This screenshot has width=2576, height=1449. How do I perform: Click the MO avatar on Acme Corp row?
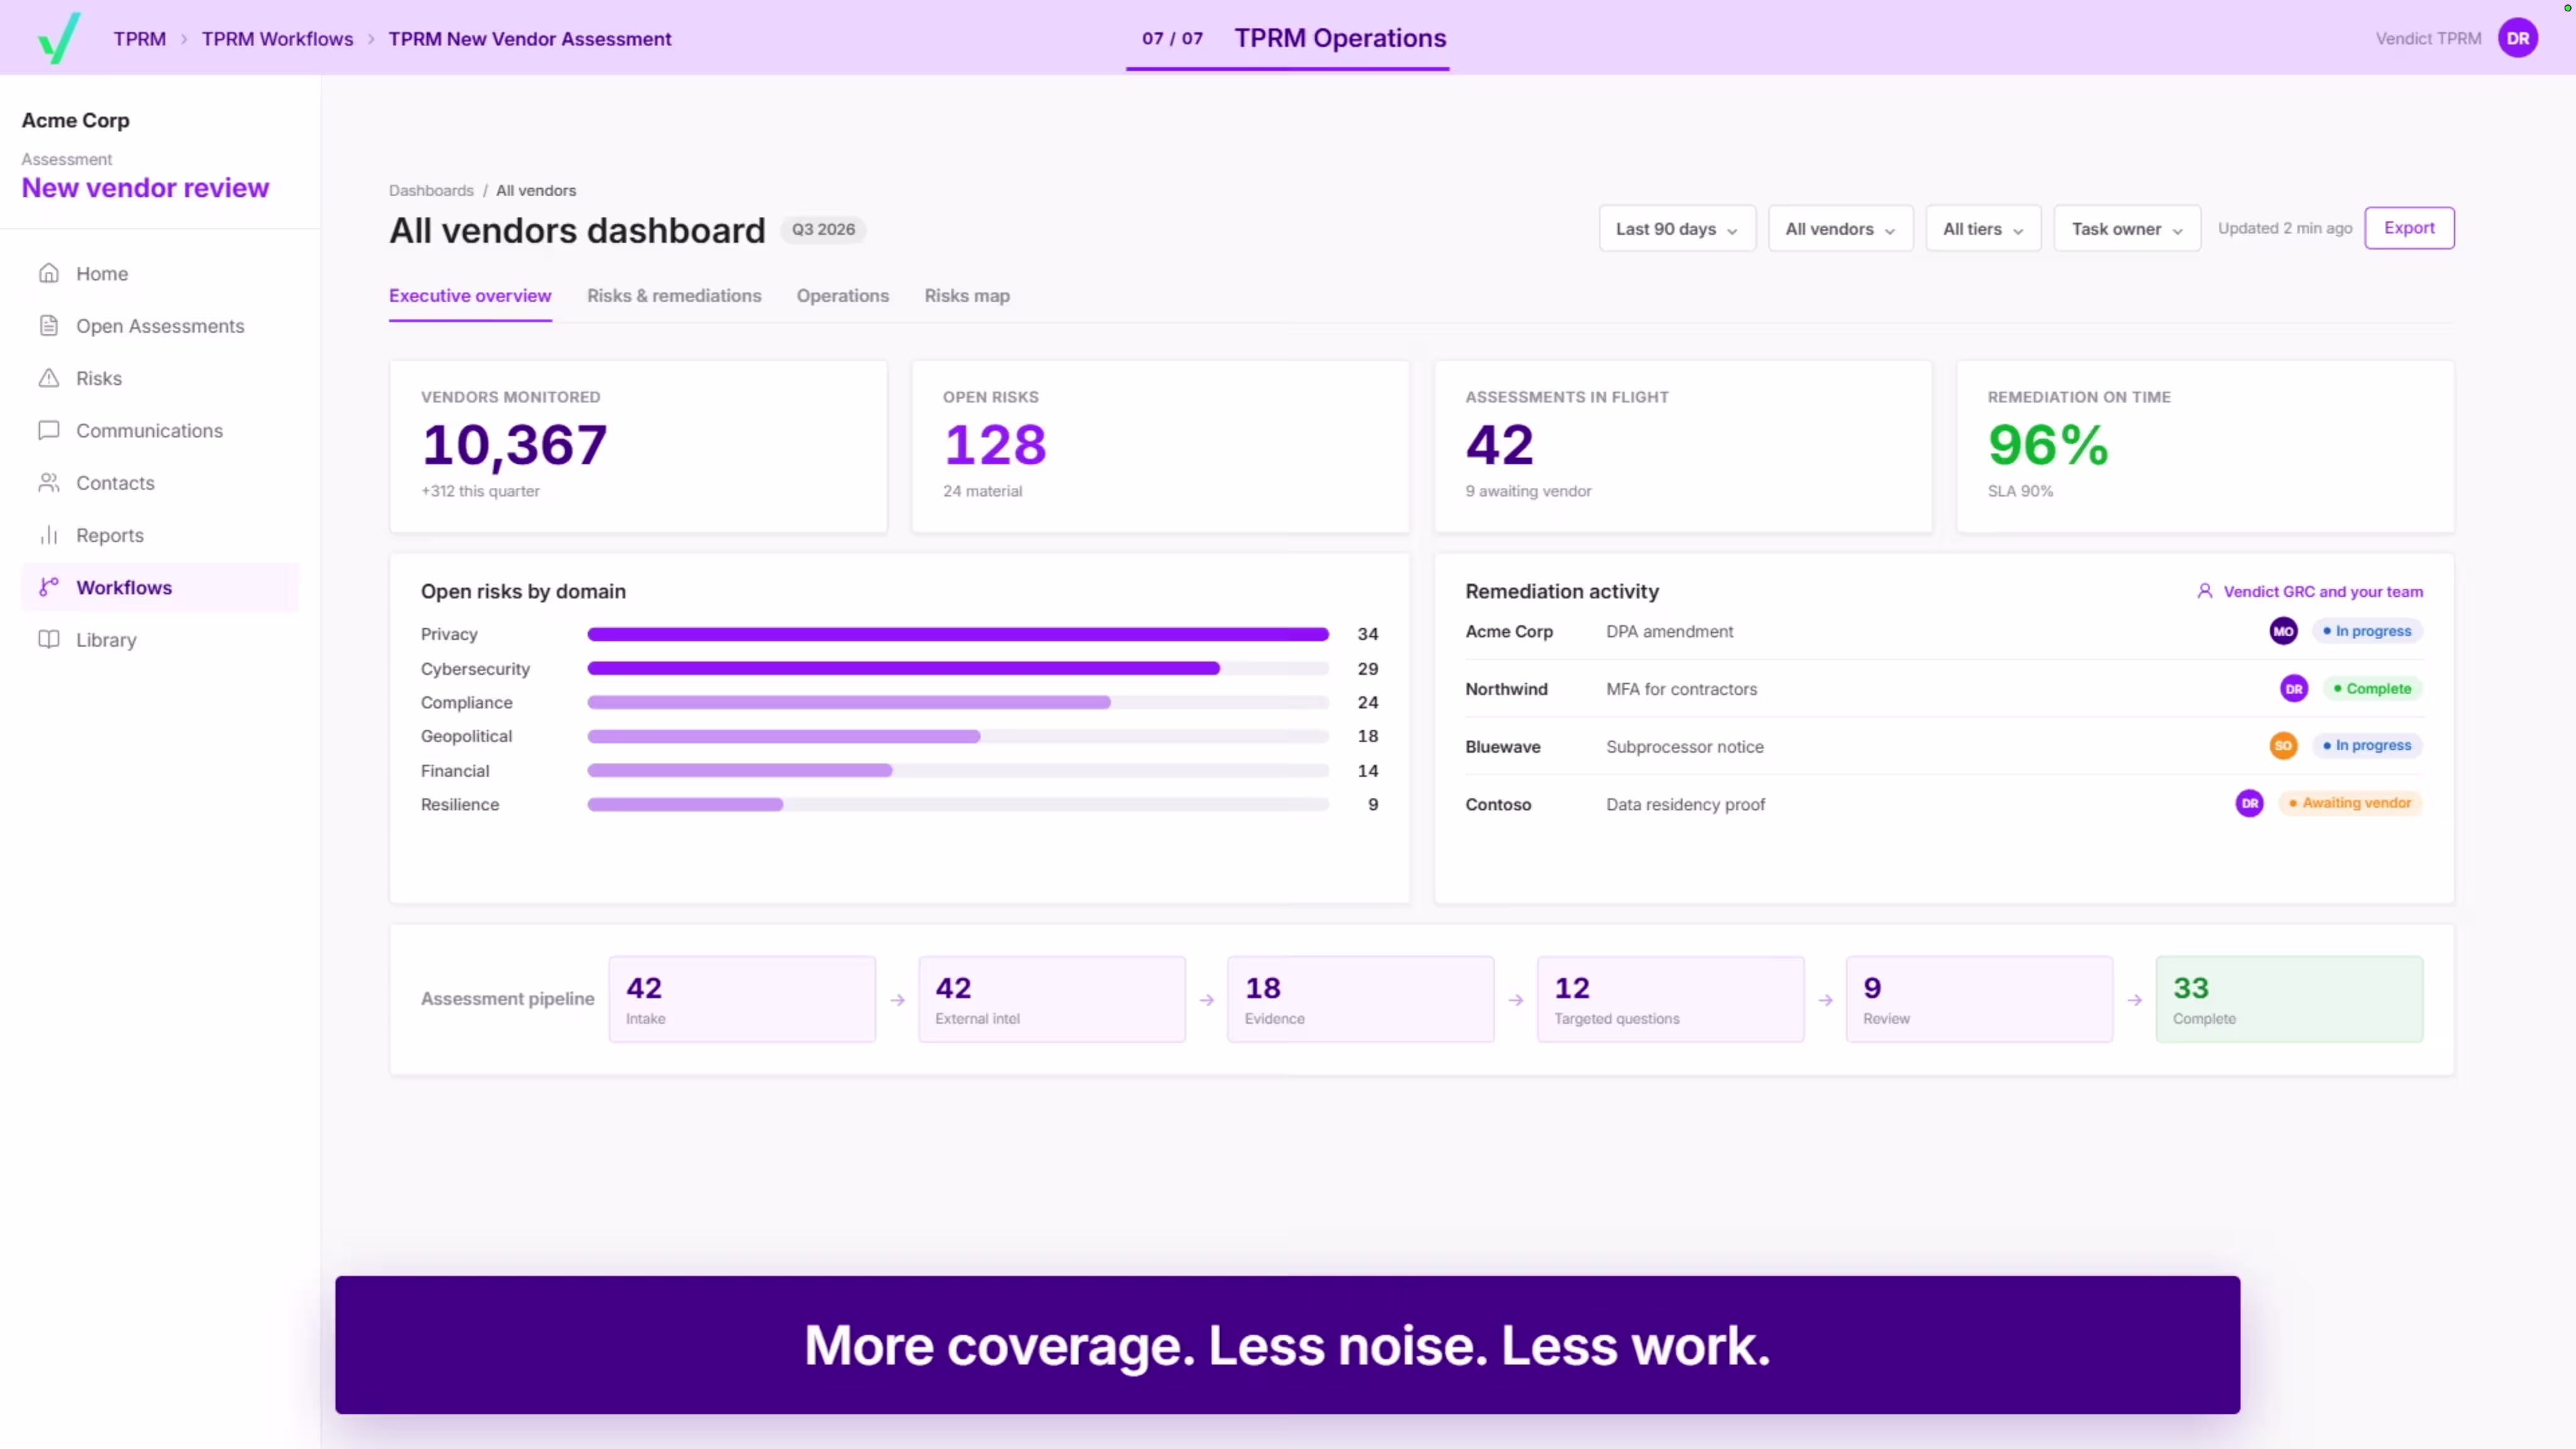click(2283, 631)
